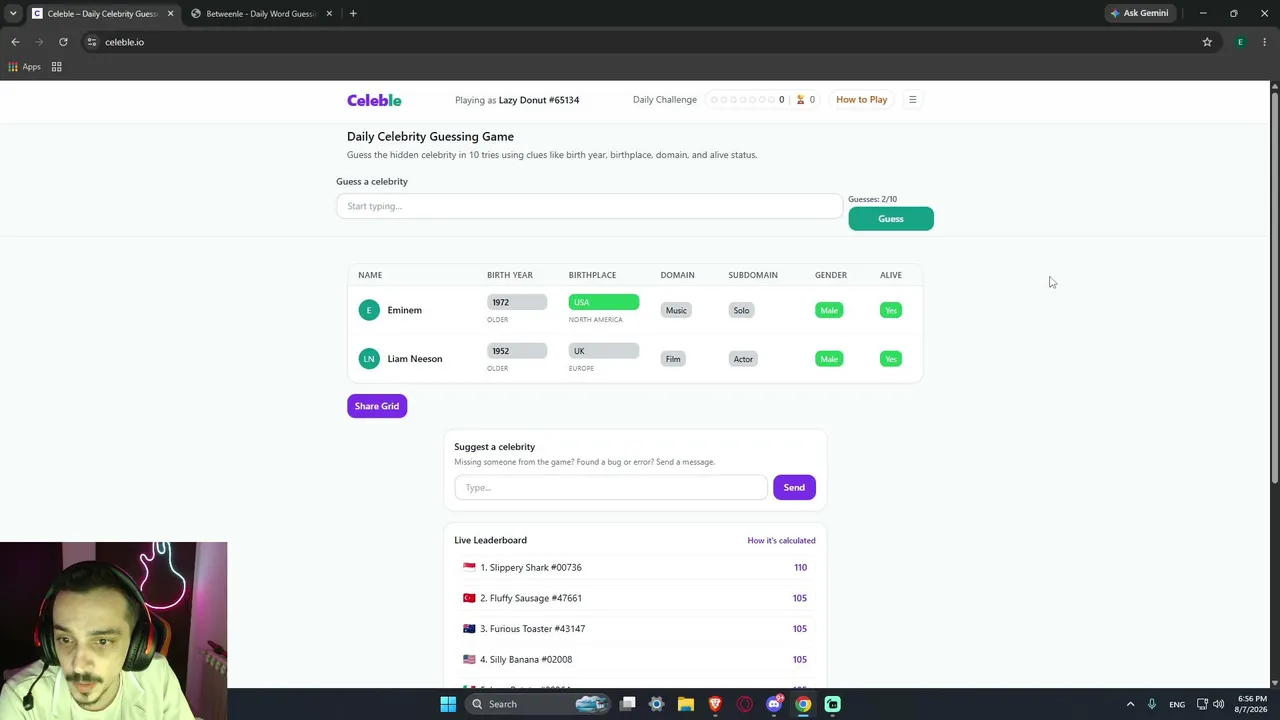Open Opera from the taskbar
This screenshot has height=720, width=1280.
tap(744, 704)
